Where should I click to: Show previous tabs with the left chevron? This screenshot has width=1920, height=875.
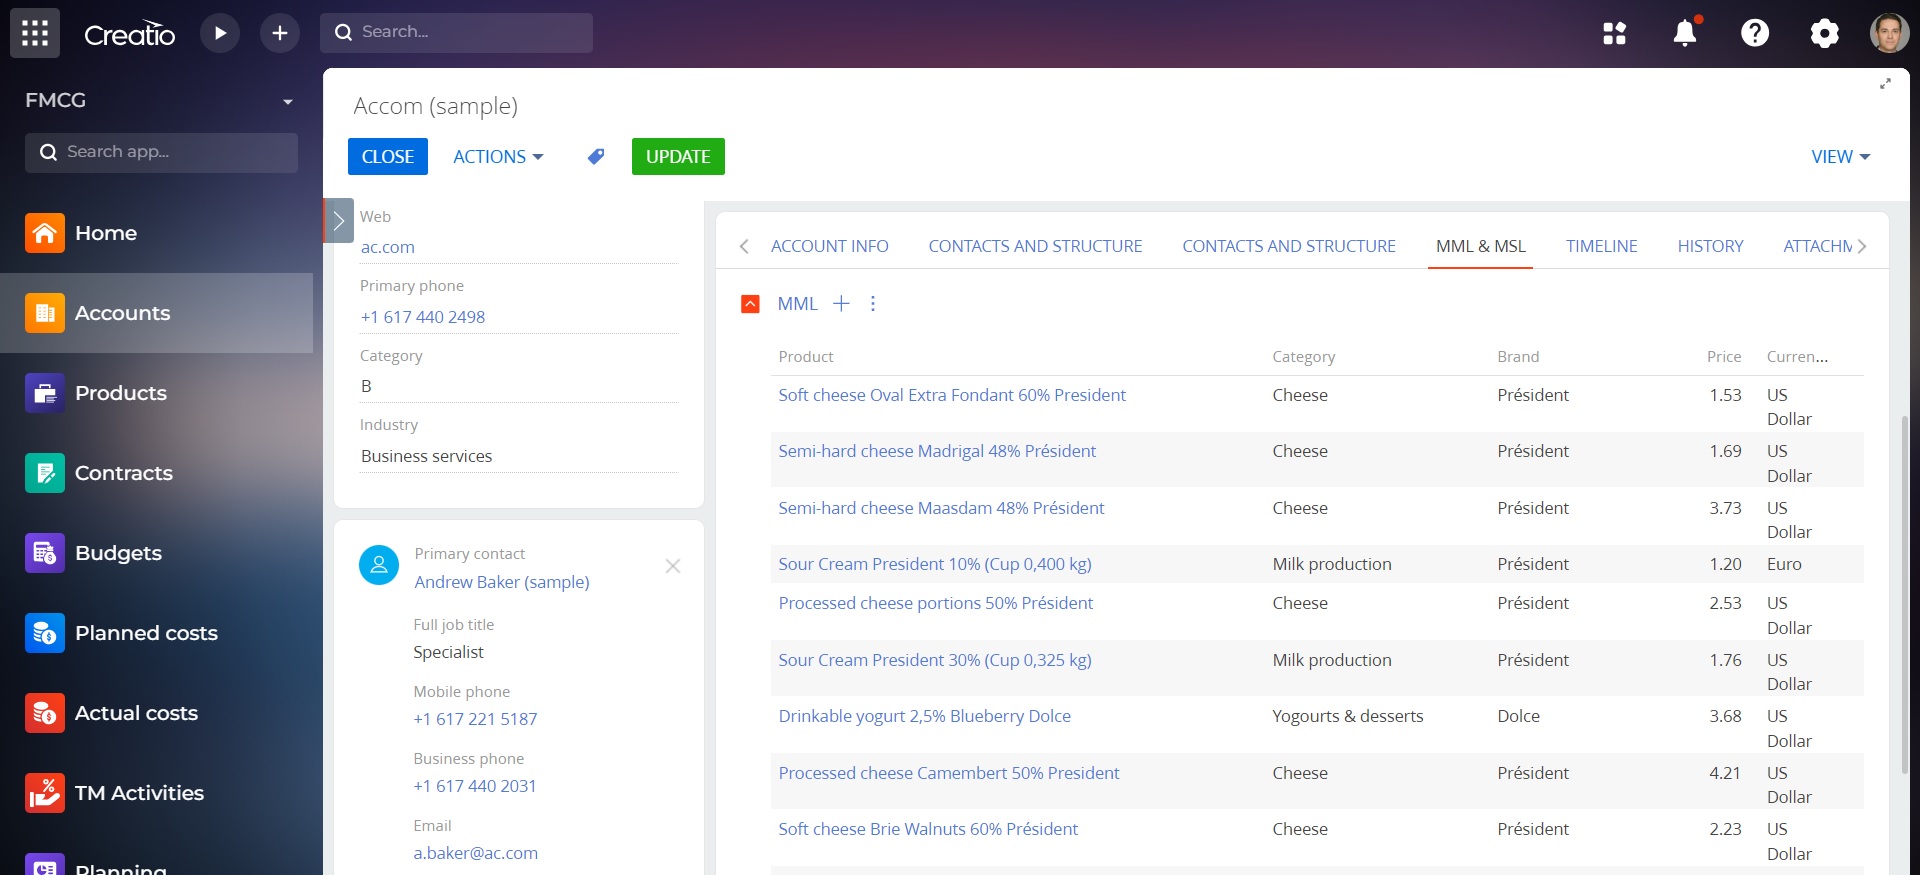(x=744, y=246)
